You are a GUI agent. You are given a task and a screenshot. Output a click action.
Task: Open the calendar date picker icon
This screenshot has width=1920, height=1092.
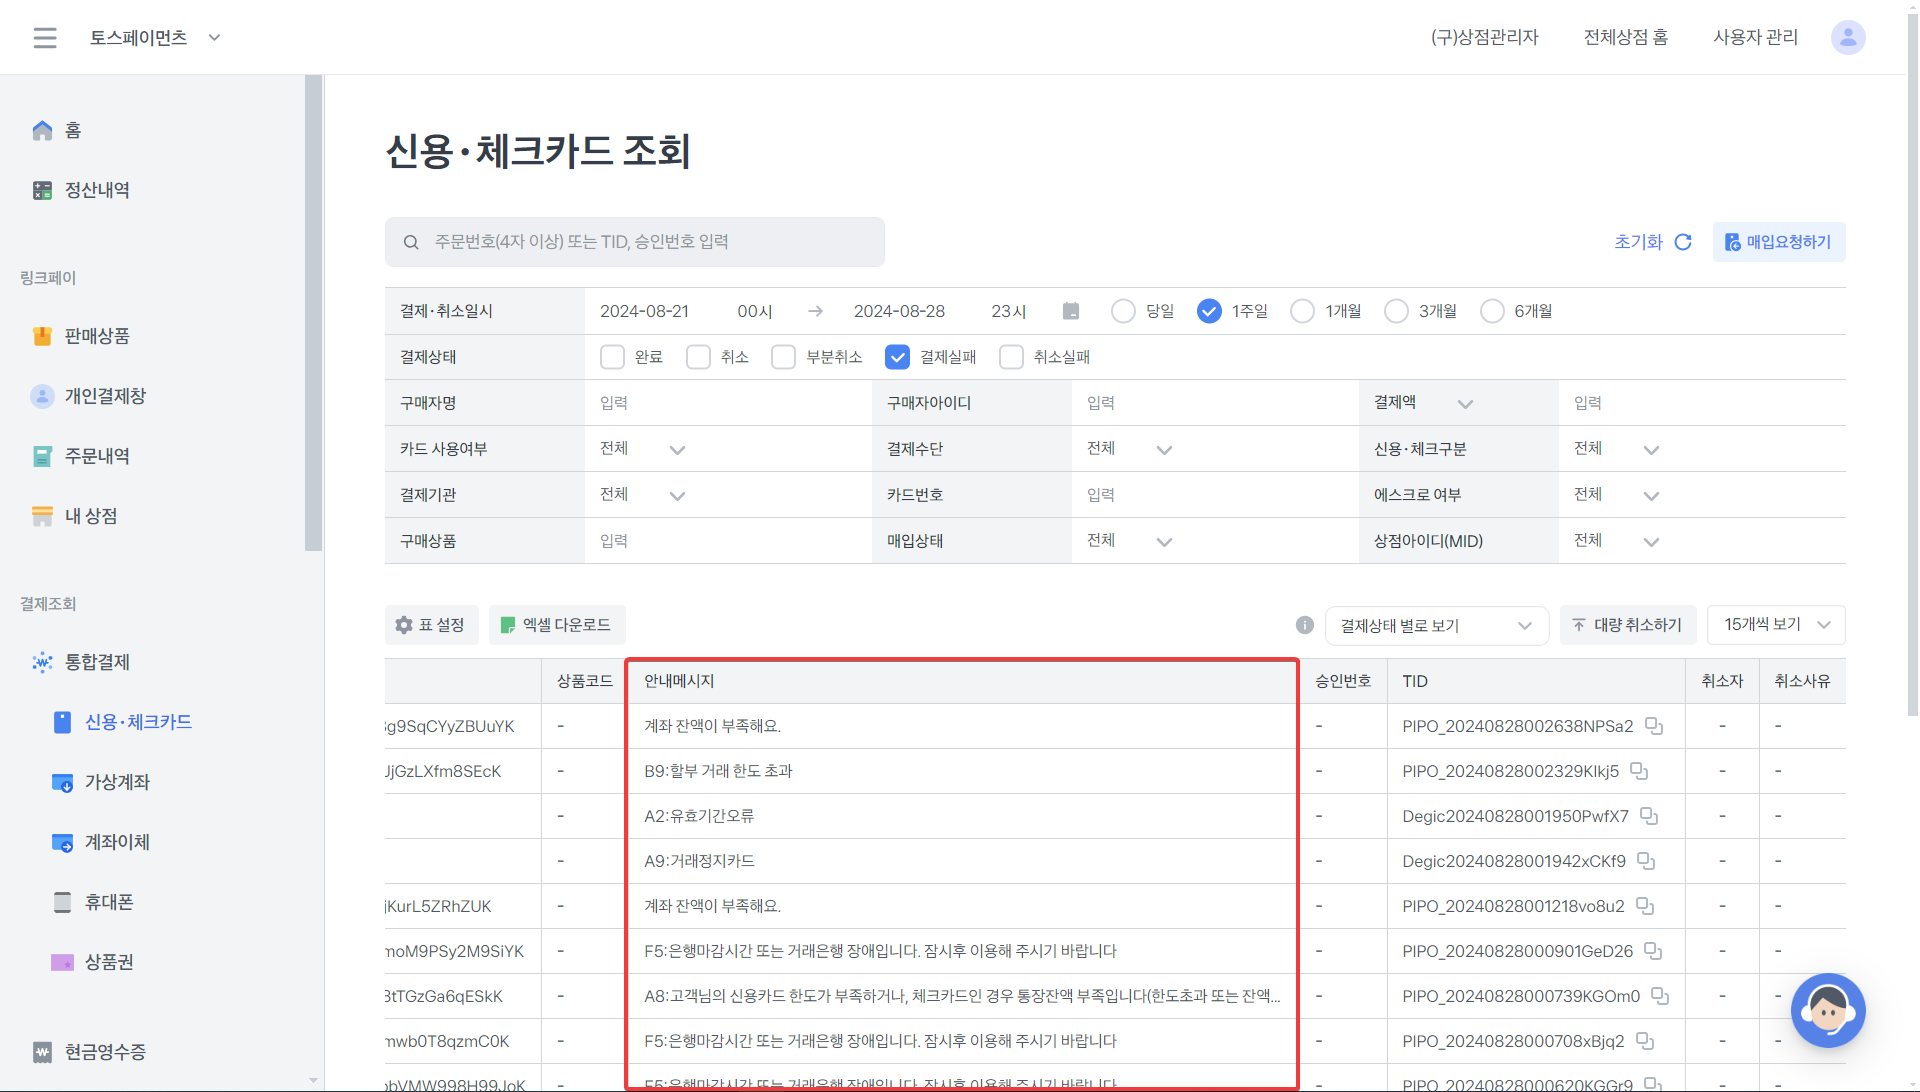(x=1071, y=311)
